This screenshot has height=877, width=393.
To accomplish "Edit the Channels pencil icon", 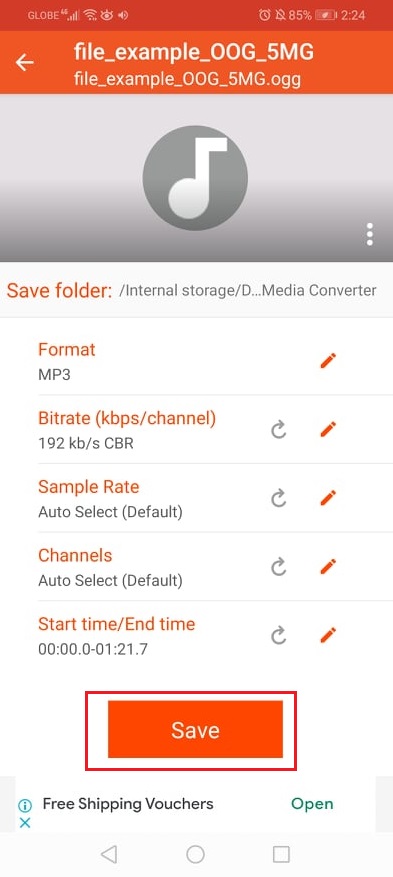I will tap(328, 567).
